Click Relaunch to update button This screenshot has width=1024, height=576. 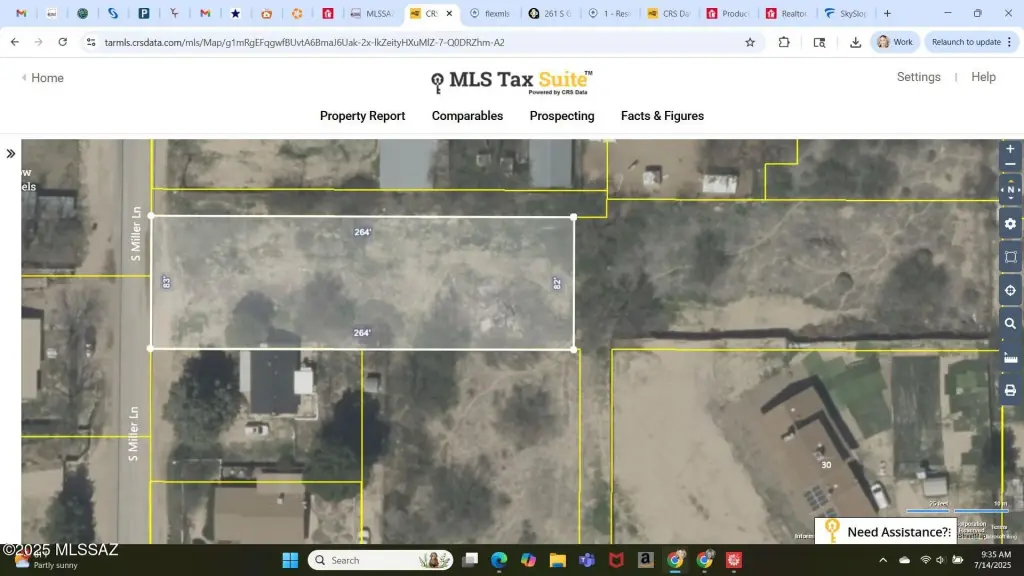point(967,42)
